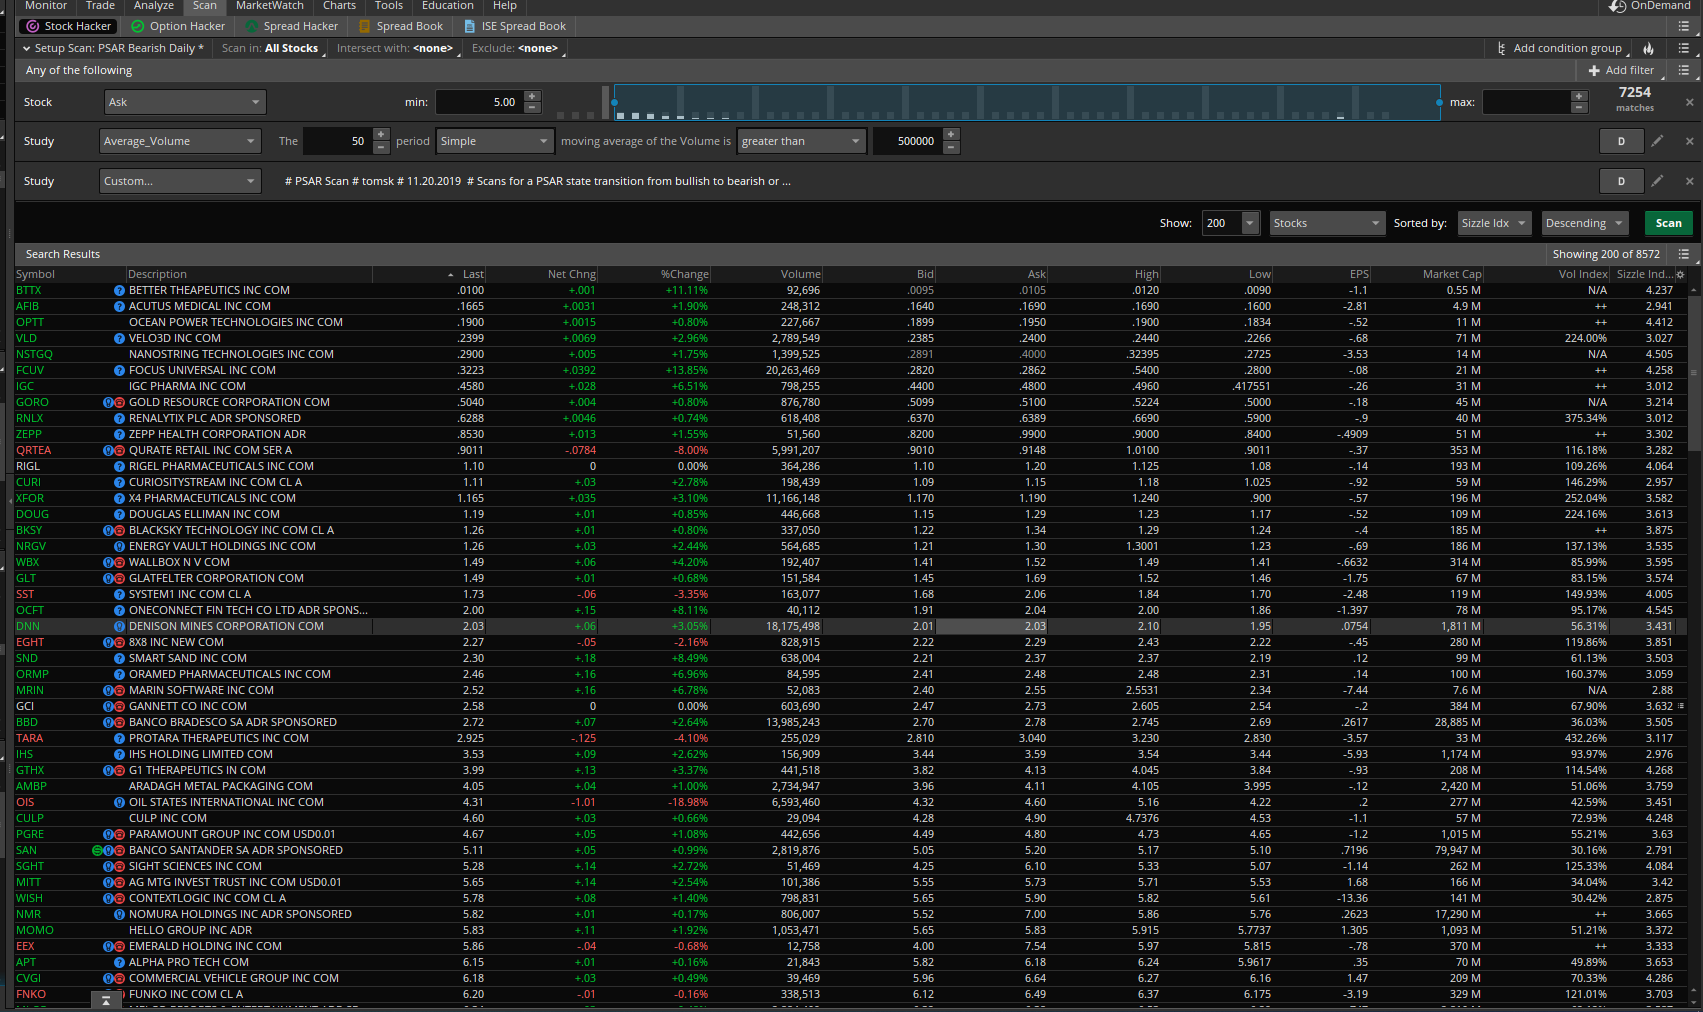The image size is (1703, 1012).
Task: Run the green Scan button
Action: click(1668, 223)
